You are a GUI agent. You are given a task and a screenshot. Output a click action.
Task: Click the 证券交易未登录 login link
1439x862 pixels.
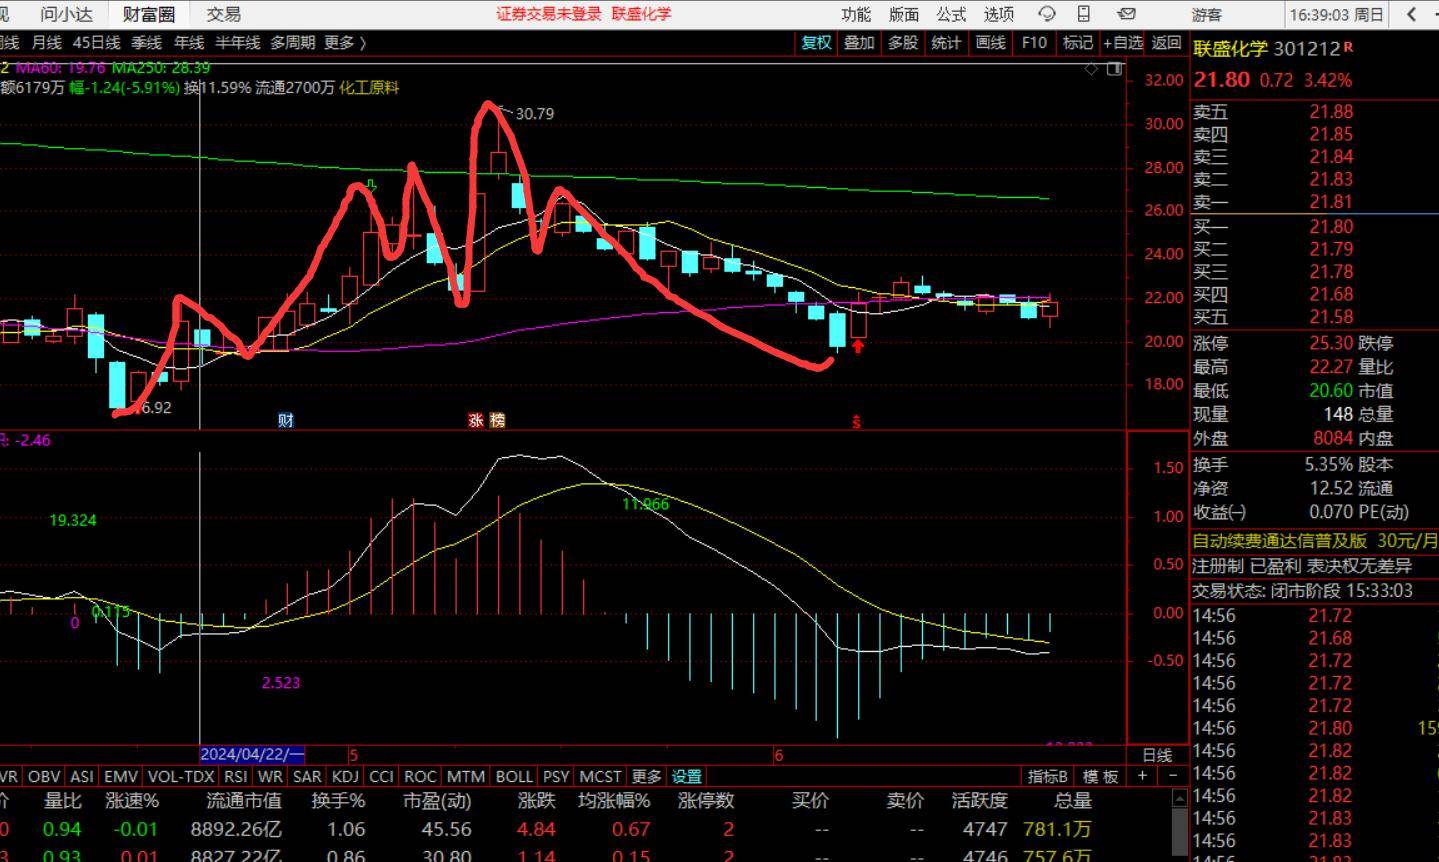pyautogui.click(x=549, y=14)
